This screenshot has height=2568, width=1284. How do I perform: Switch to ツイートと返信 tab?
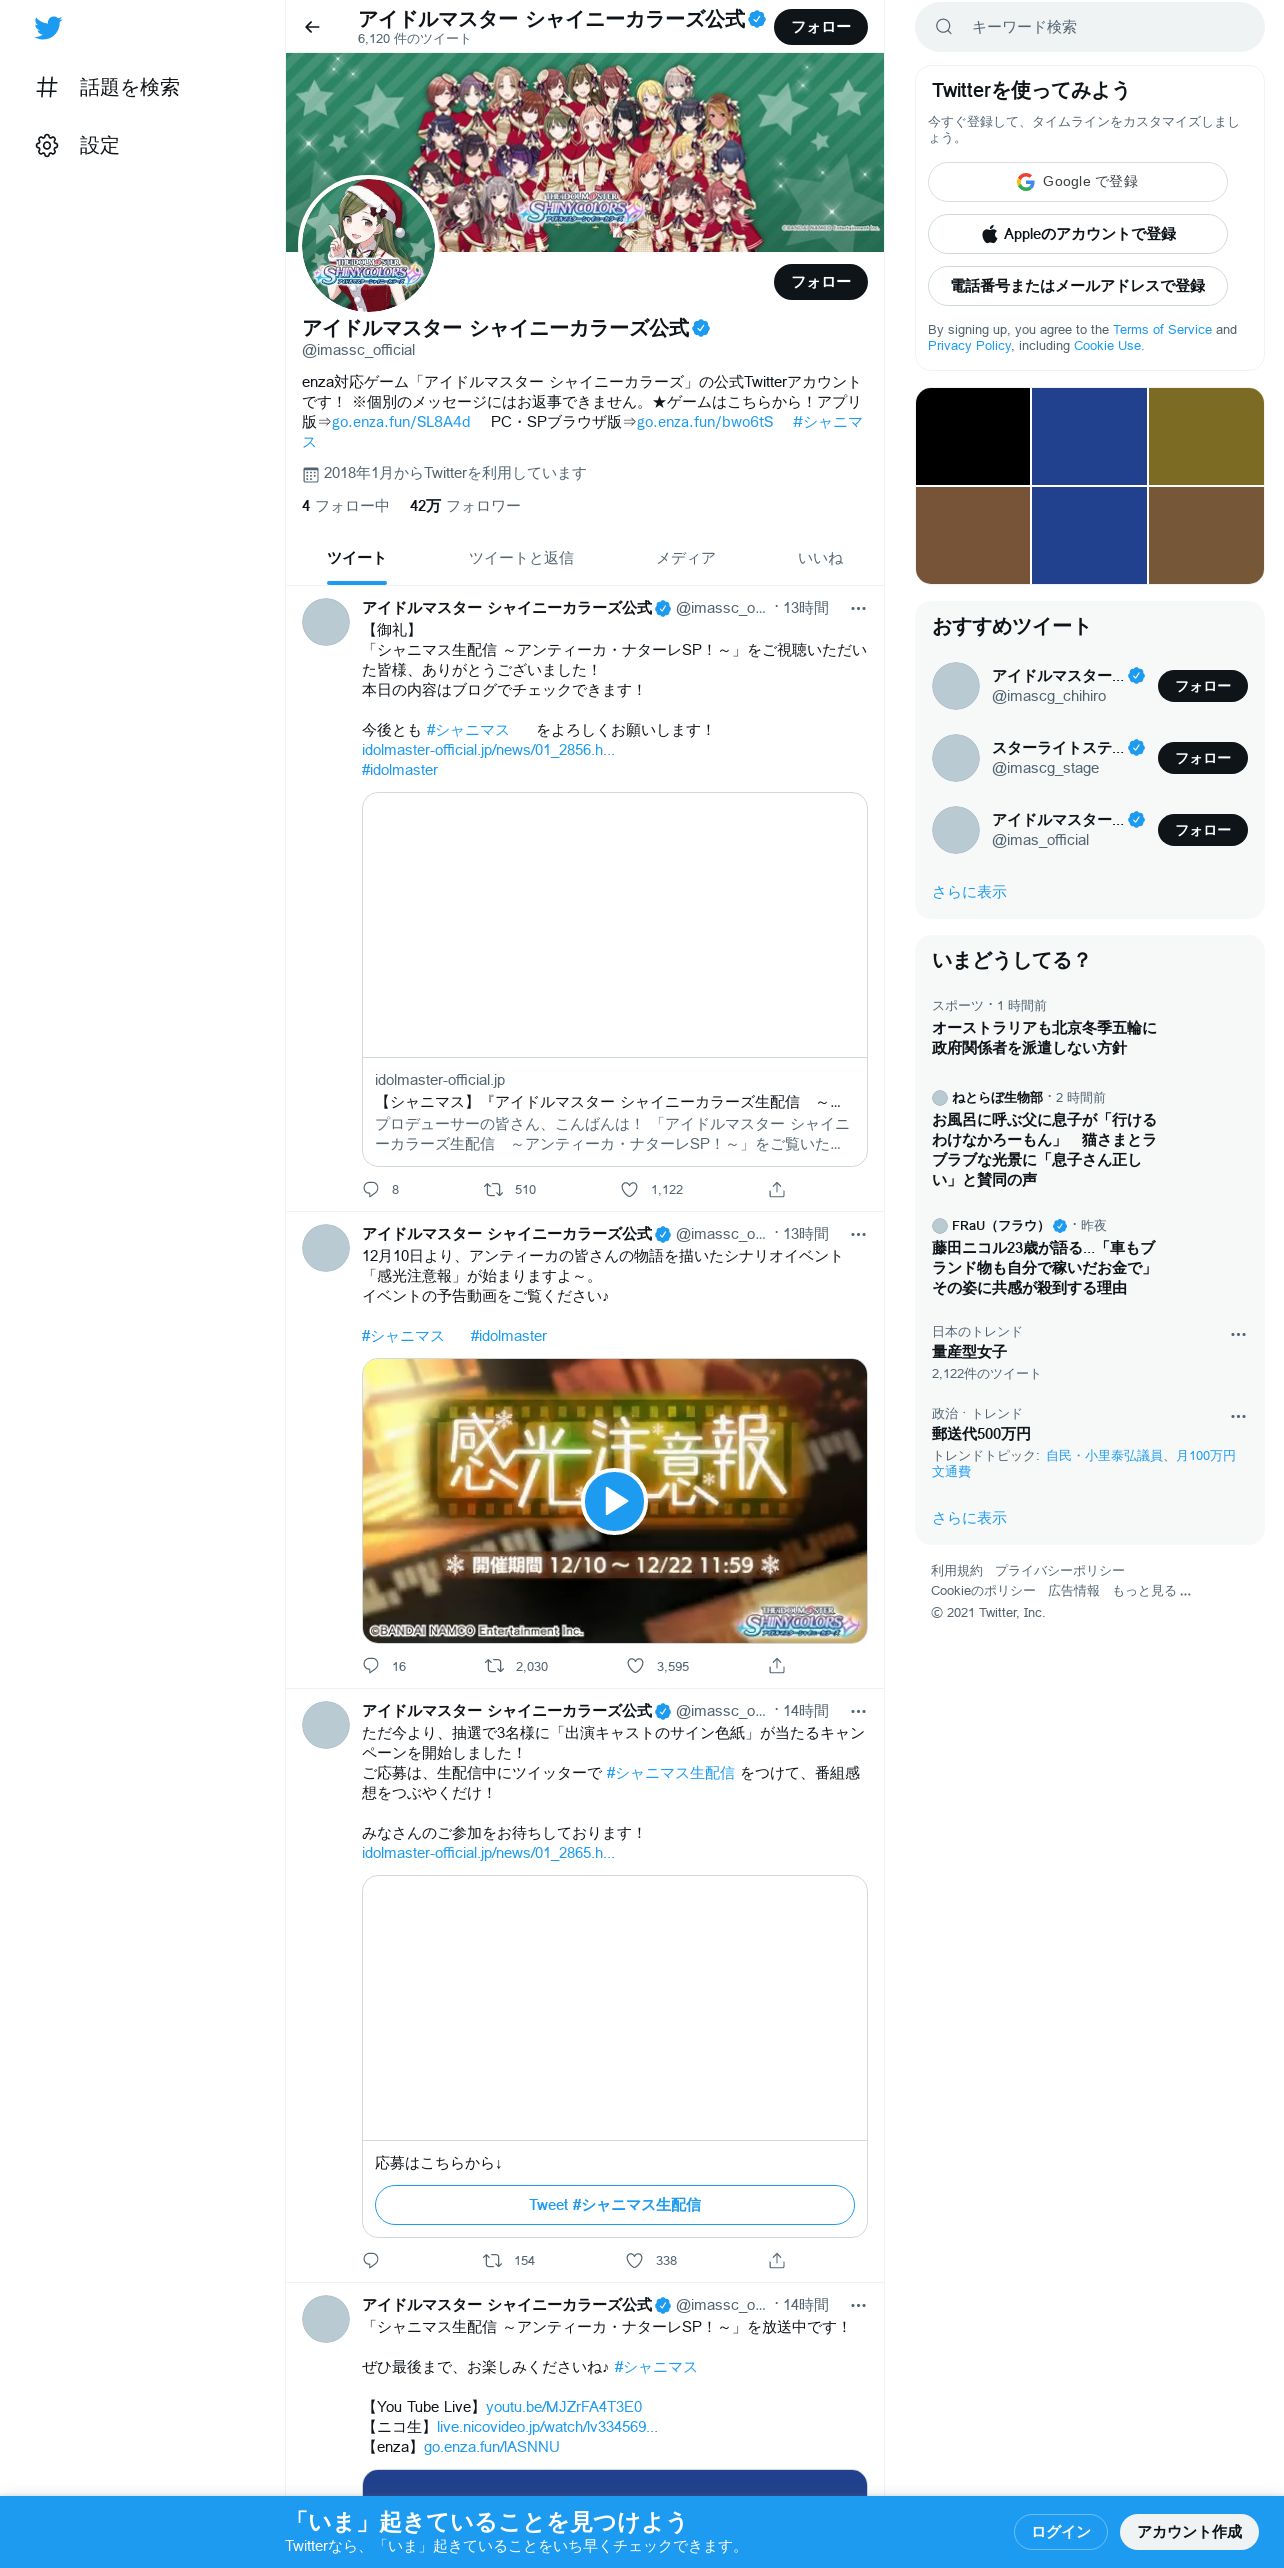pos(521,558)
